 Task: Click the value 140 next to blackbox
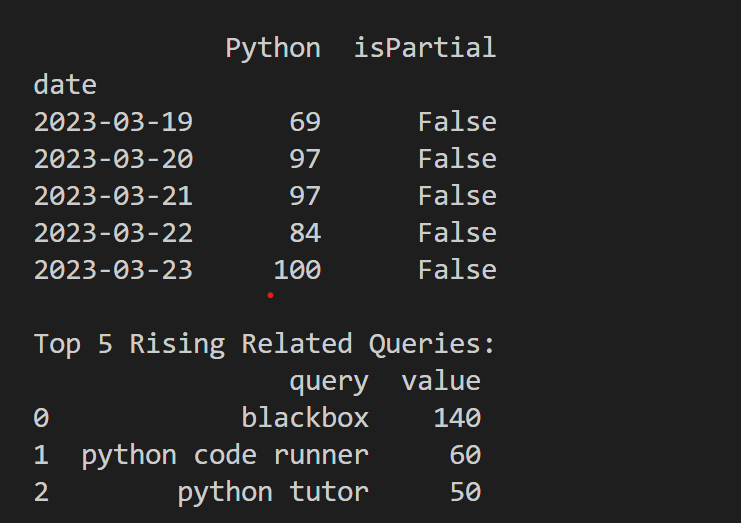(x=457, y=418)
